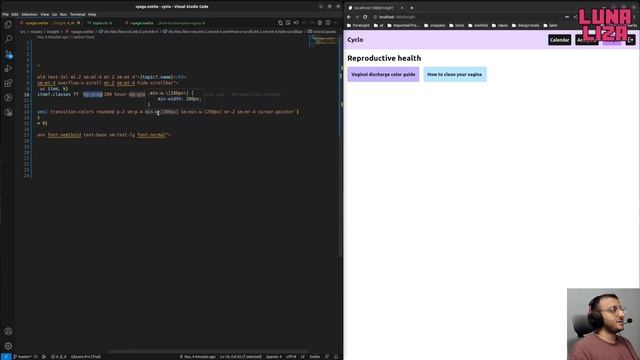Open the design tools bookmarks folder
Viewport: 640px width, 360px height.
pyautogui.click(x=526, y=25)
